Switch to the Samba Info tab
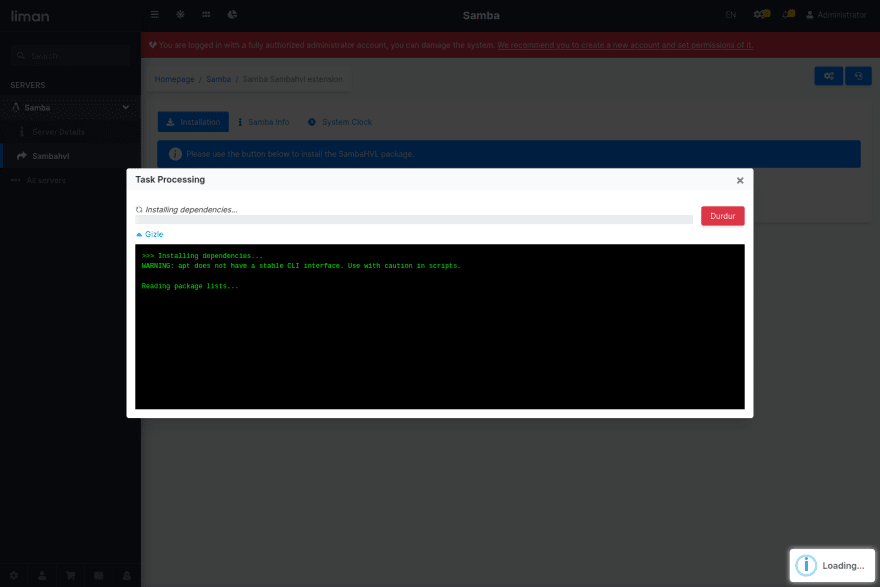The height and width of the screenshot is (587, 880). (263, 122)
